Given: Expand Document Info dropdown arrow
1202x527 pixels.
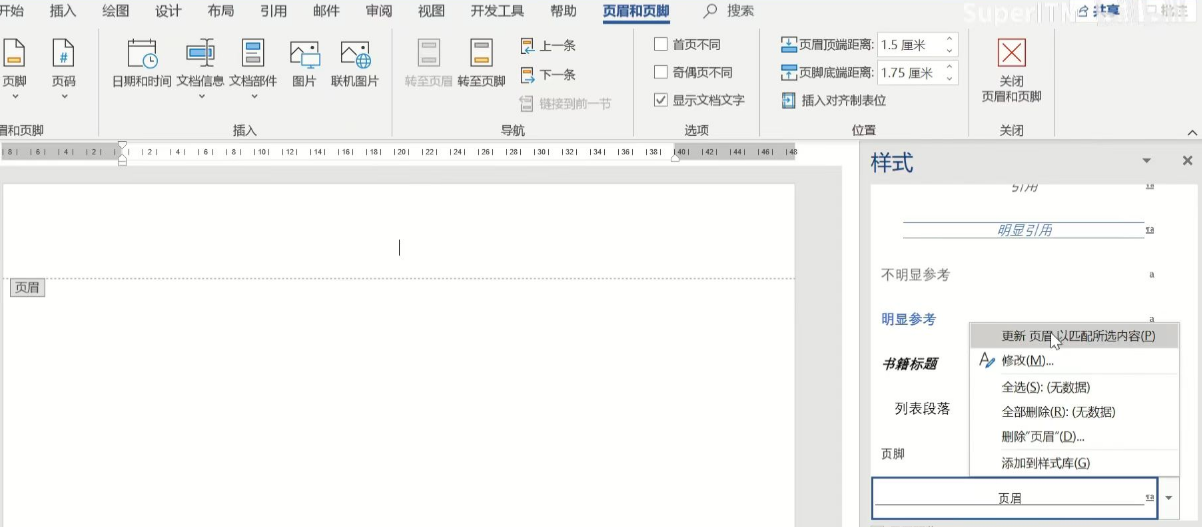Looking at the screenshot, I should 201,97.
